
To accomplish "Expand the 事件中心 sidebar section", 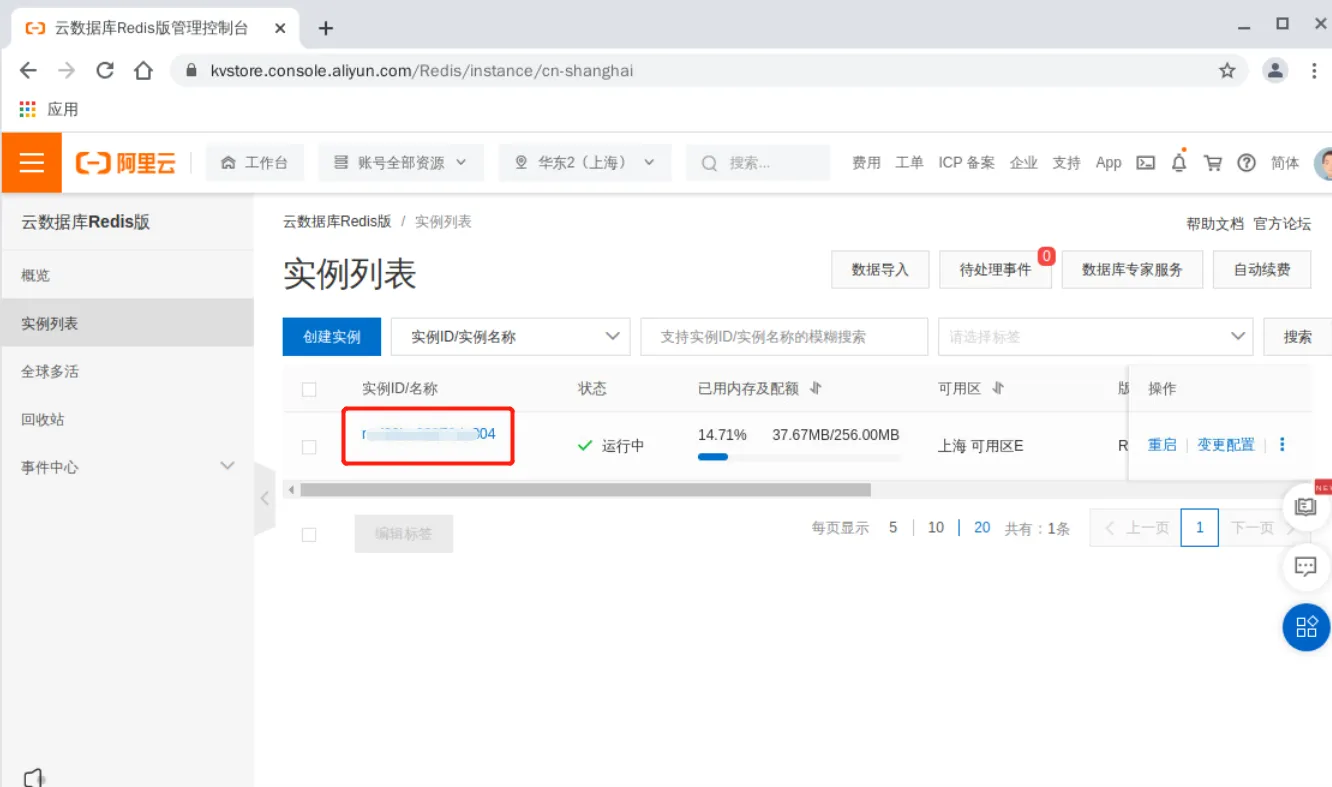I will [x=127, y=467].
